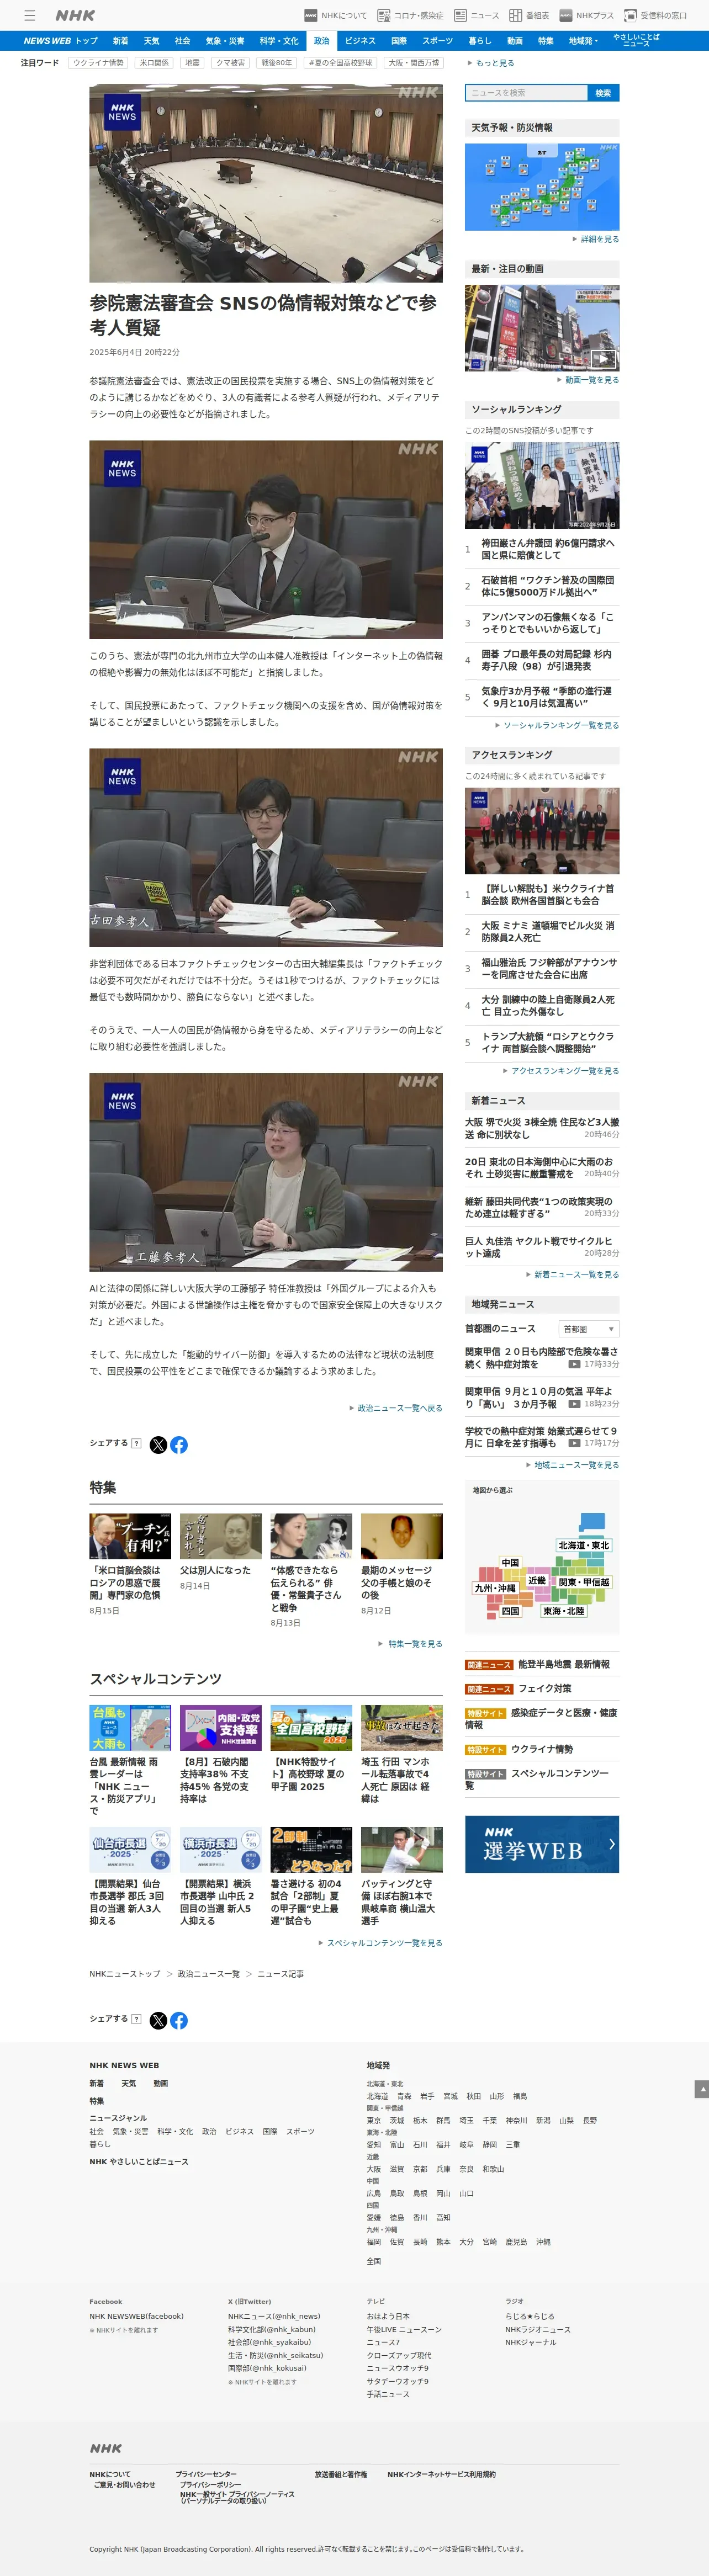This screenshot has width=709, height=2576.
Task: Open footer link NHKニュース(@nhk_news)
Action: pyautogui.click(x=274, y=2316)
